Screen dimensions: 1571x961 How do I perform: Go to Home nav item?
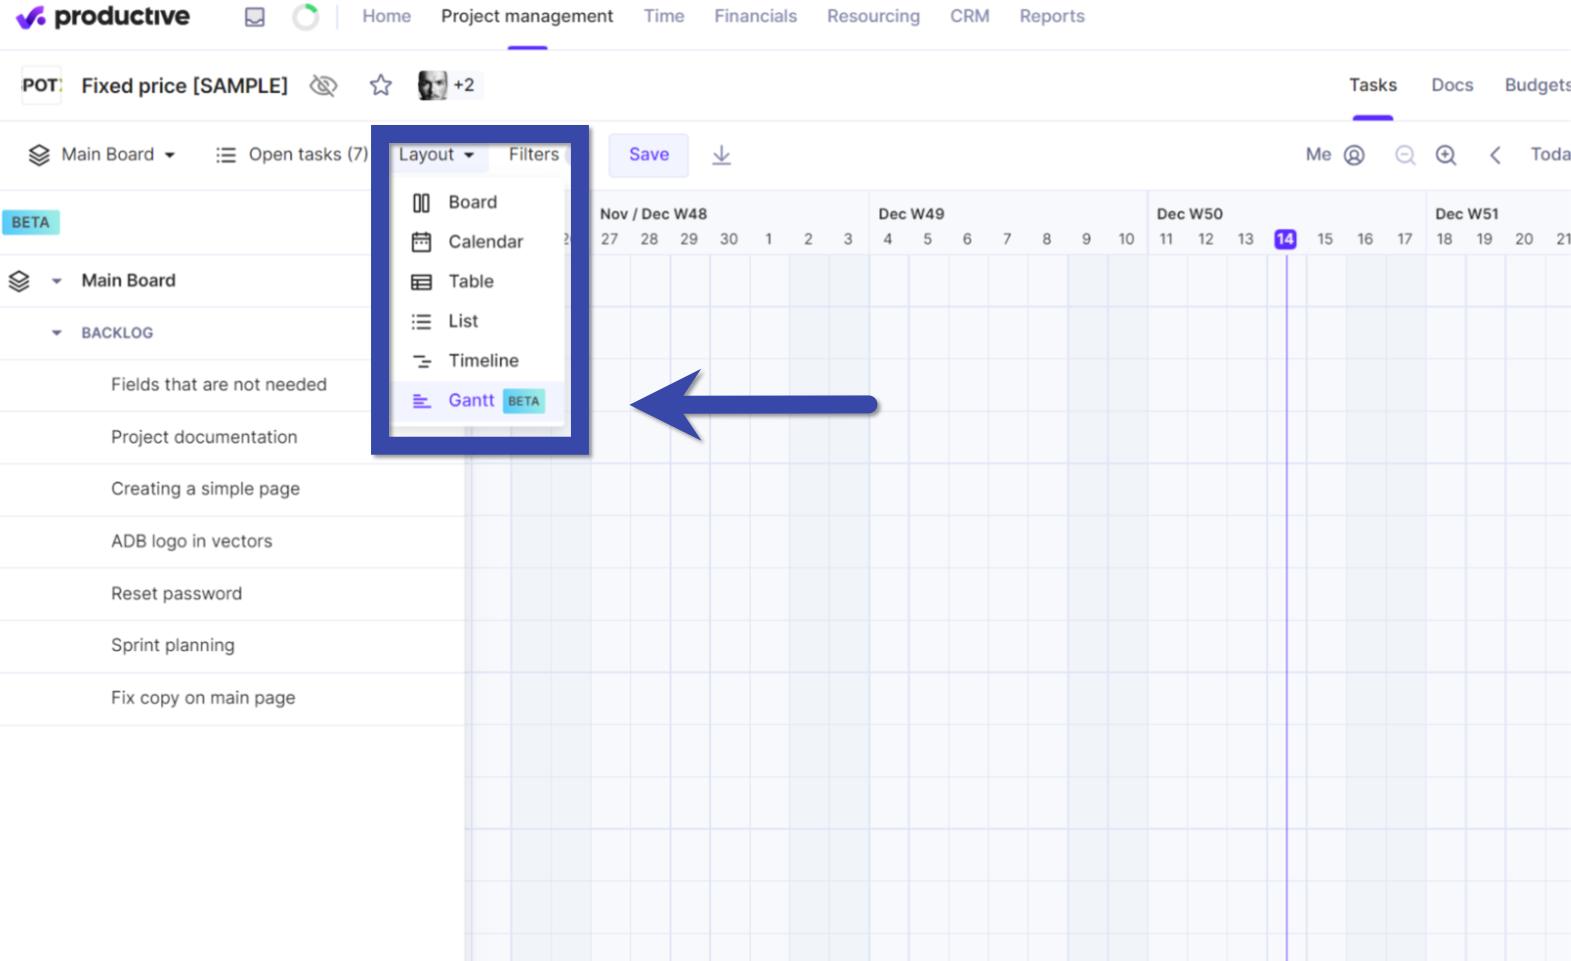386,17
